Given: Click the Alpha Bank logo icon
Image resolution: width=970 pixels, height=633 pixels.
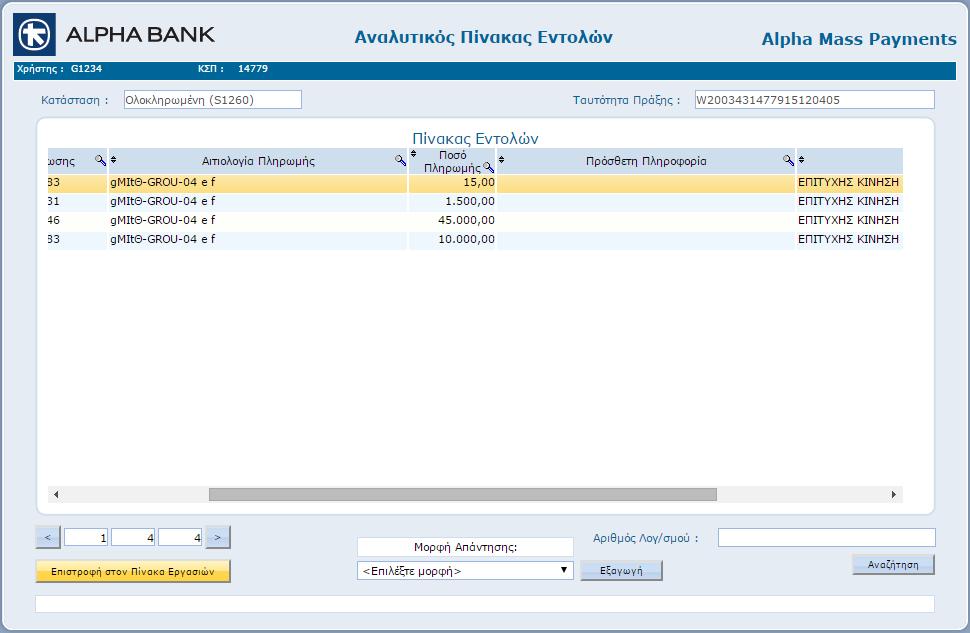Looking at the screenshot, I should pyautogui.click(x=34, y=35).
